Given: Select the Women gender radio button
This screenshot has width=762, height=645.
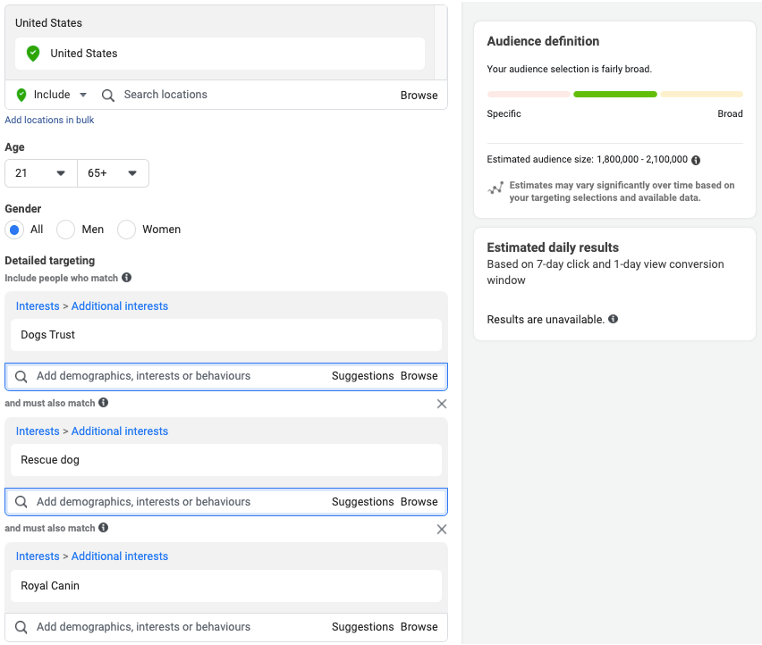Looking at the screenshot, I should point(127,230).
